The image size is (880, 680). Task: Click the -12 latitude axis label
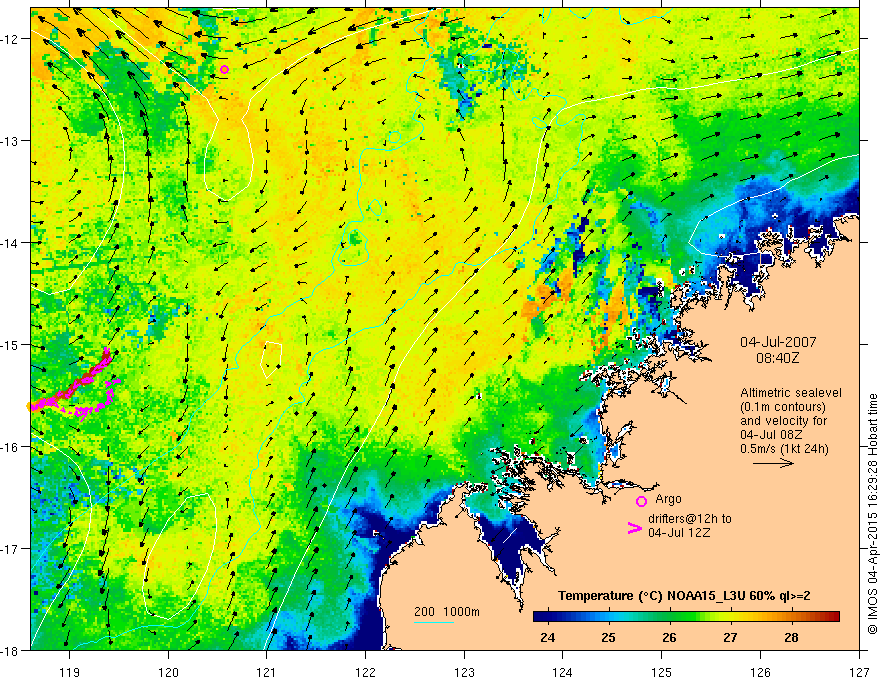point(10,39)
